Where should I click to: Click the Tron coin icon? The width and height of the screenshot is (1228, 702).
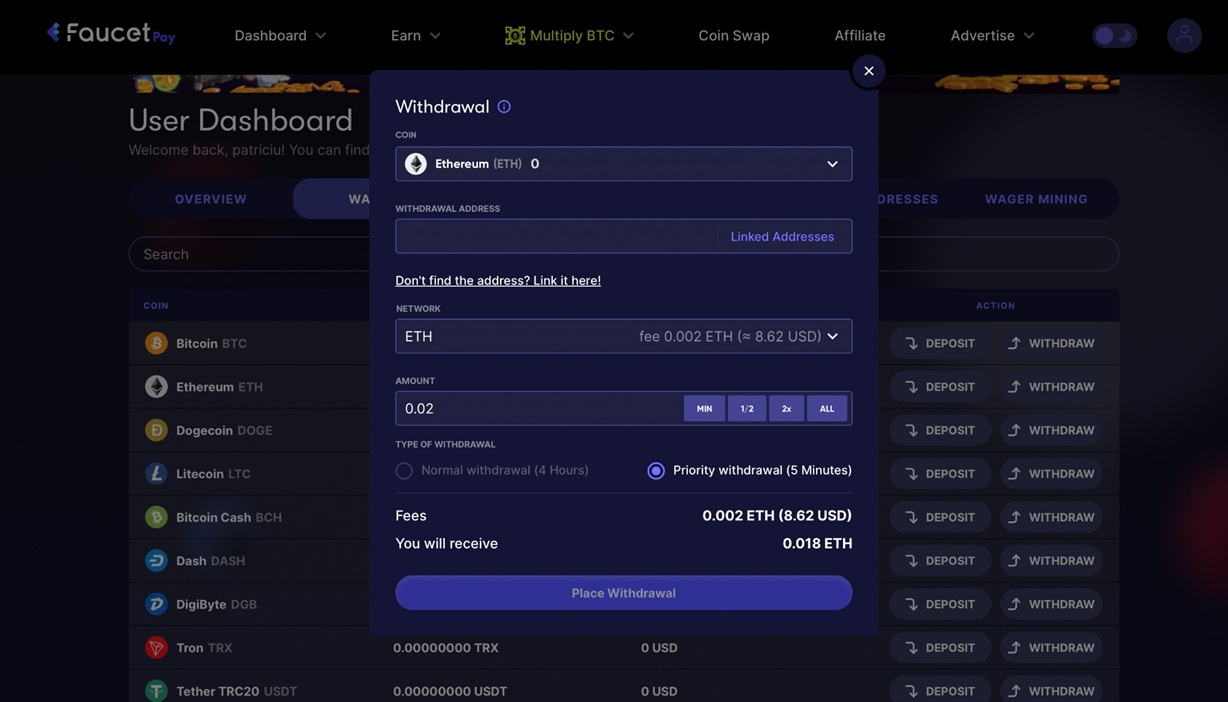156,648
